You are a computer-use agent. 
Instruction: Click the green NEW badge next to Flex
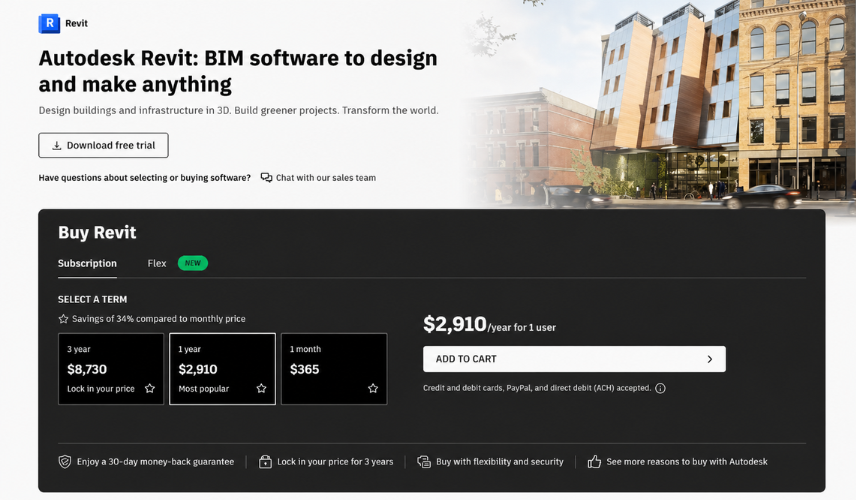pos(193,263)
